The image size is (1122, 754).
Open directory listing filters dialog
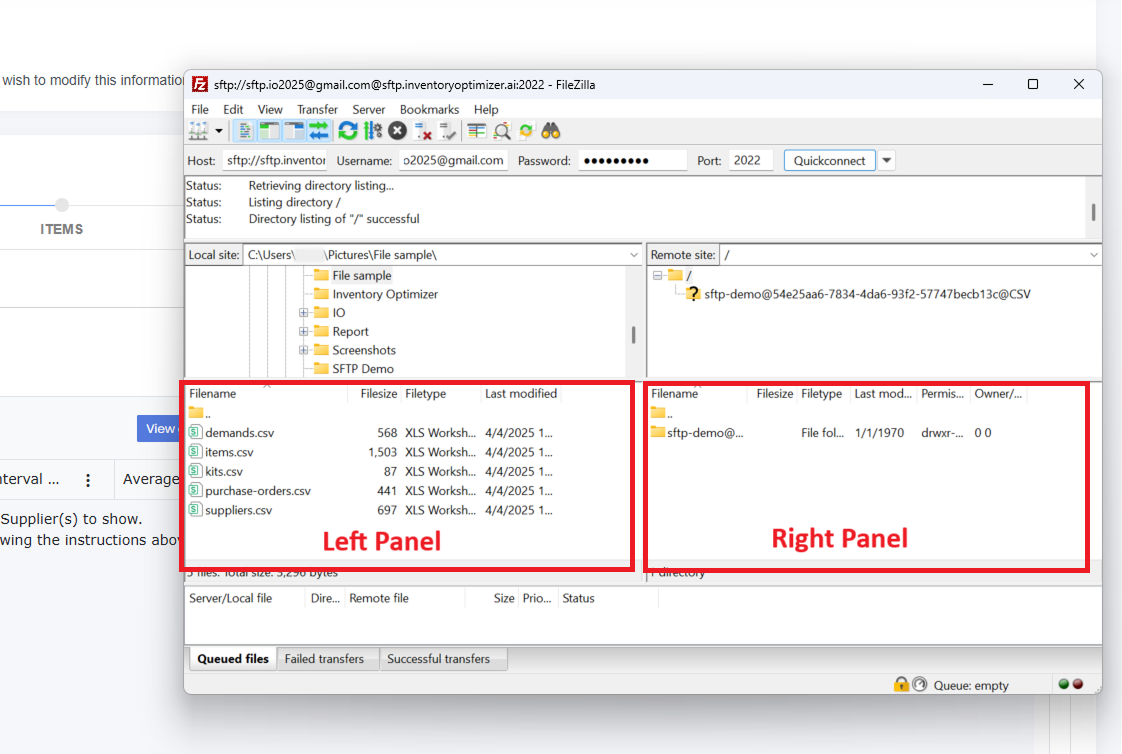click(x=477, y=131)
